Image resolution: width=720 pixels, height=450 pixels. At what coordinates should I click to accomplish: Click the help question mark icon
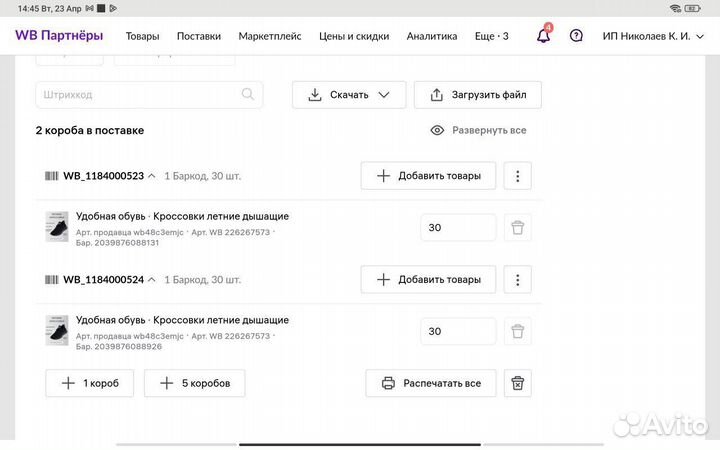(x=576, y=36)
